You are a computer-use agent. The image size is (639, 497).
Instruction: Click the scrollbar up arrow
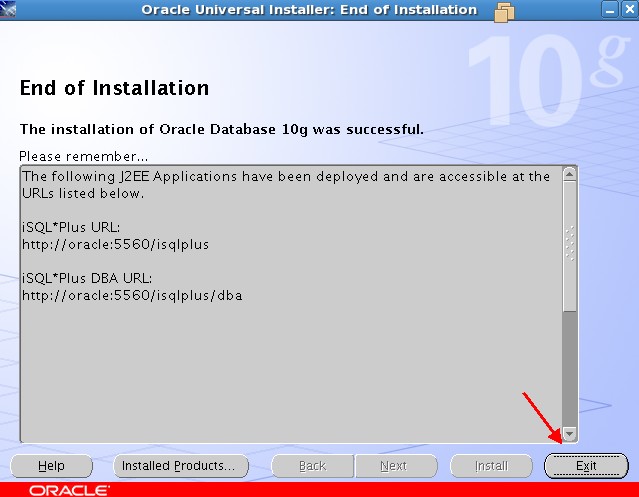point(569,174)
